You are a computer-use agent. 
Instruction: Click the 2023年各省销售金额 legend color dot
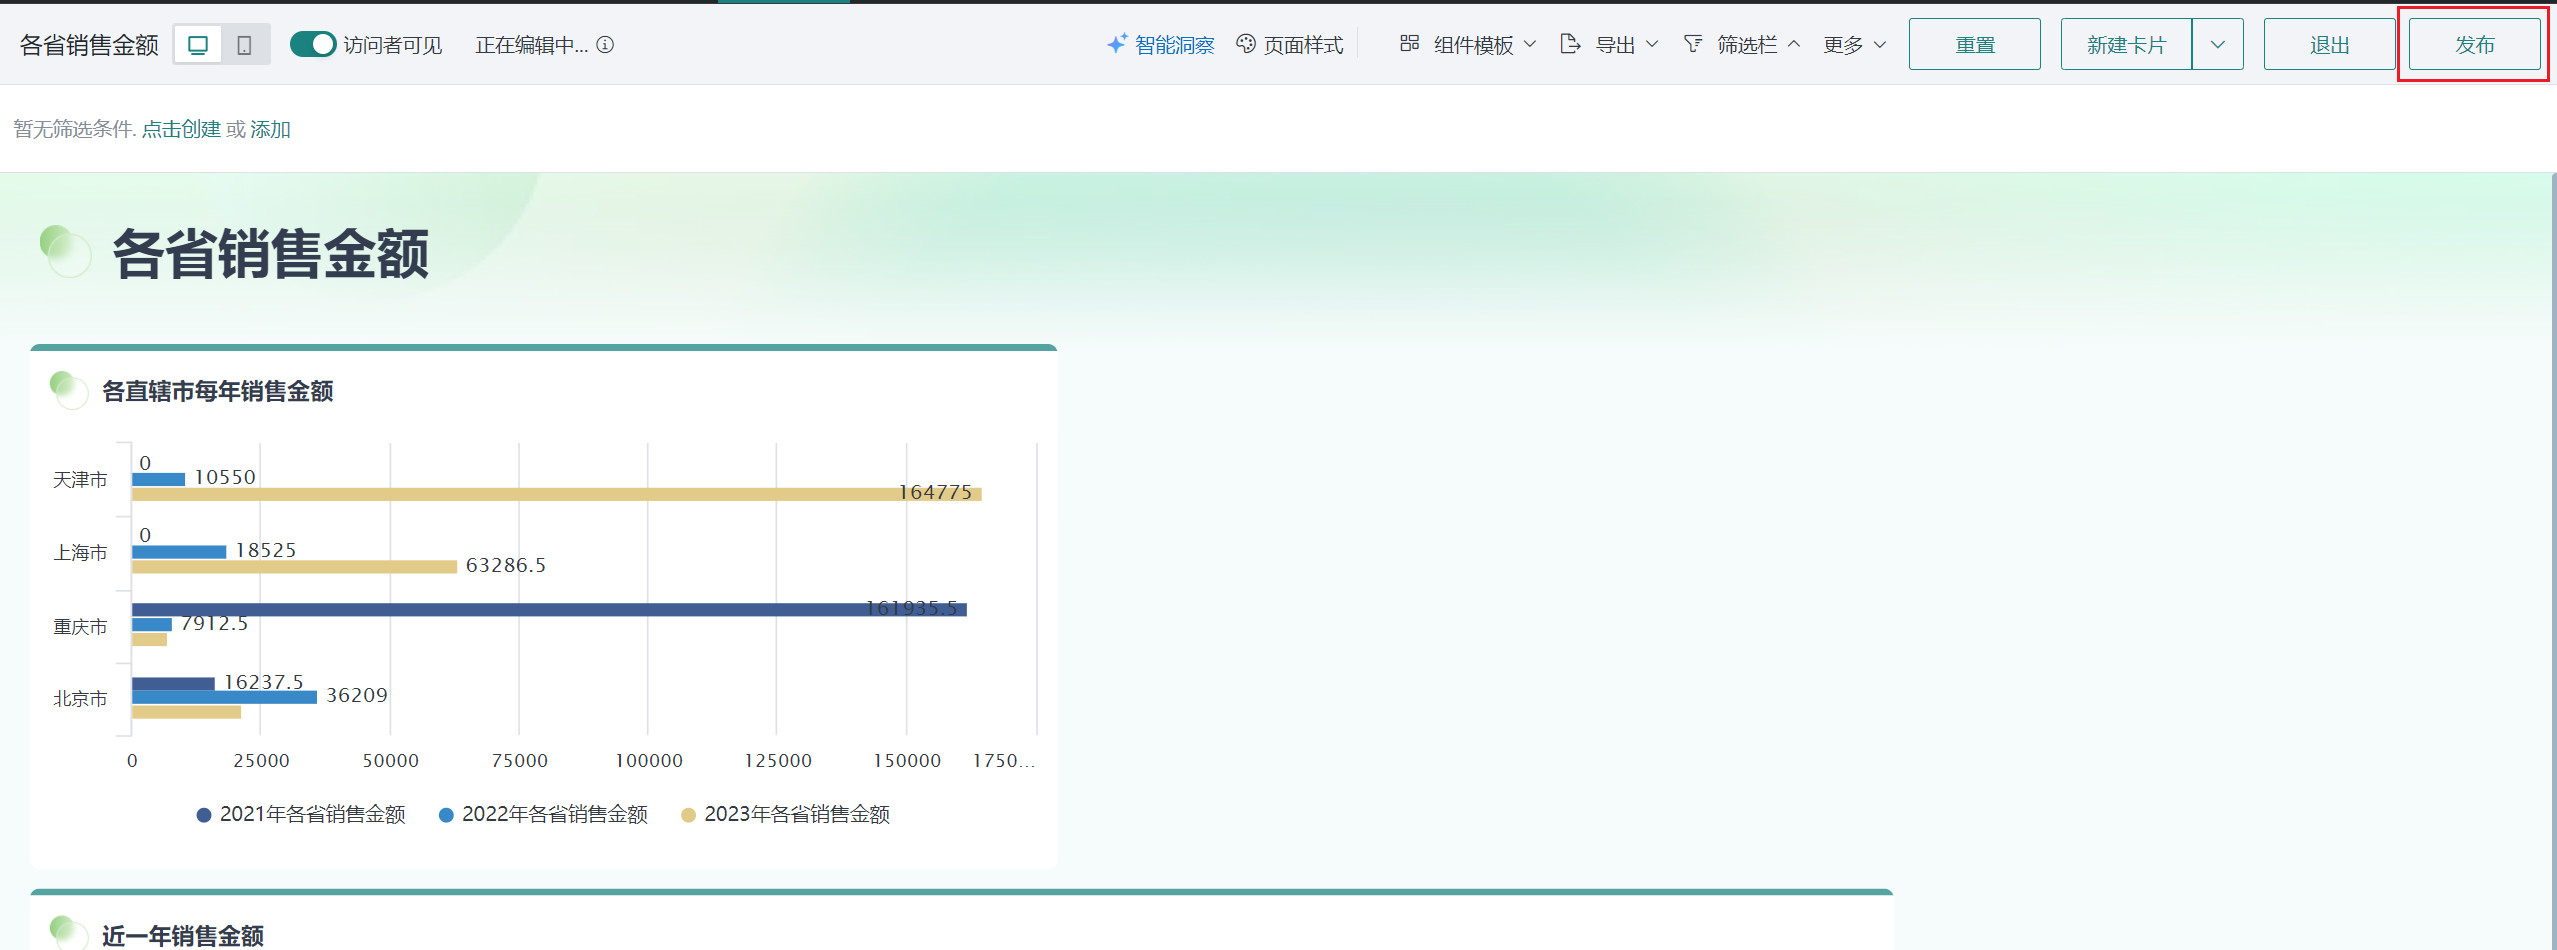click(688, 815)
